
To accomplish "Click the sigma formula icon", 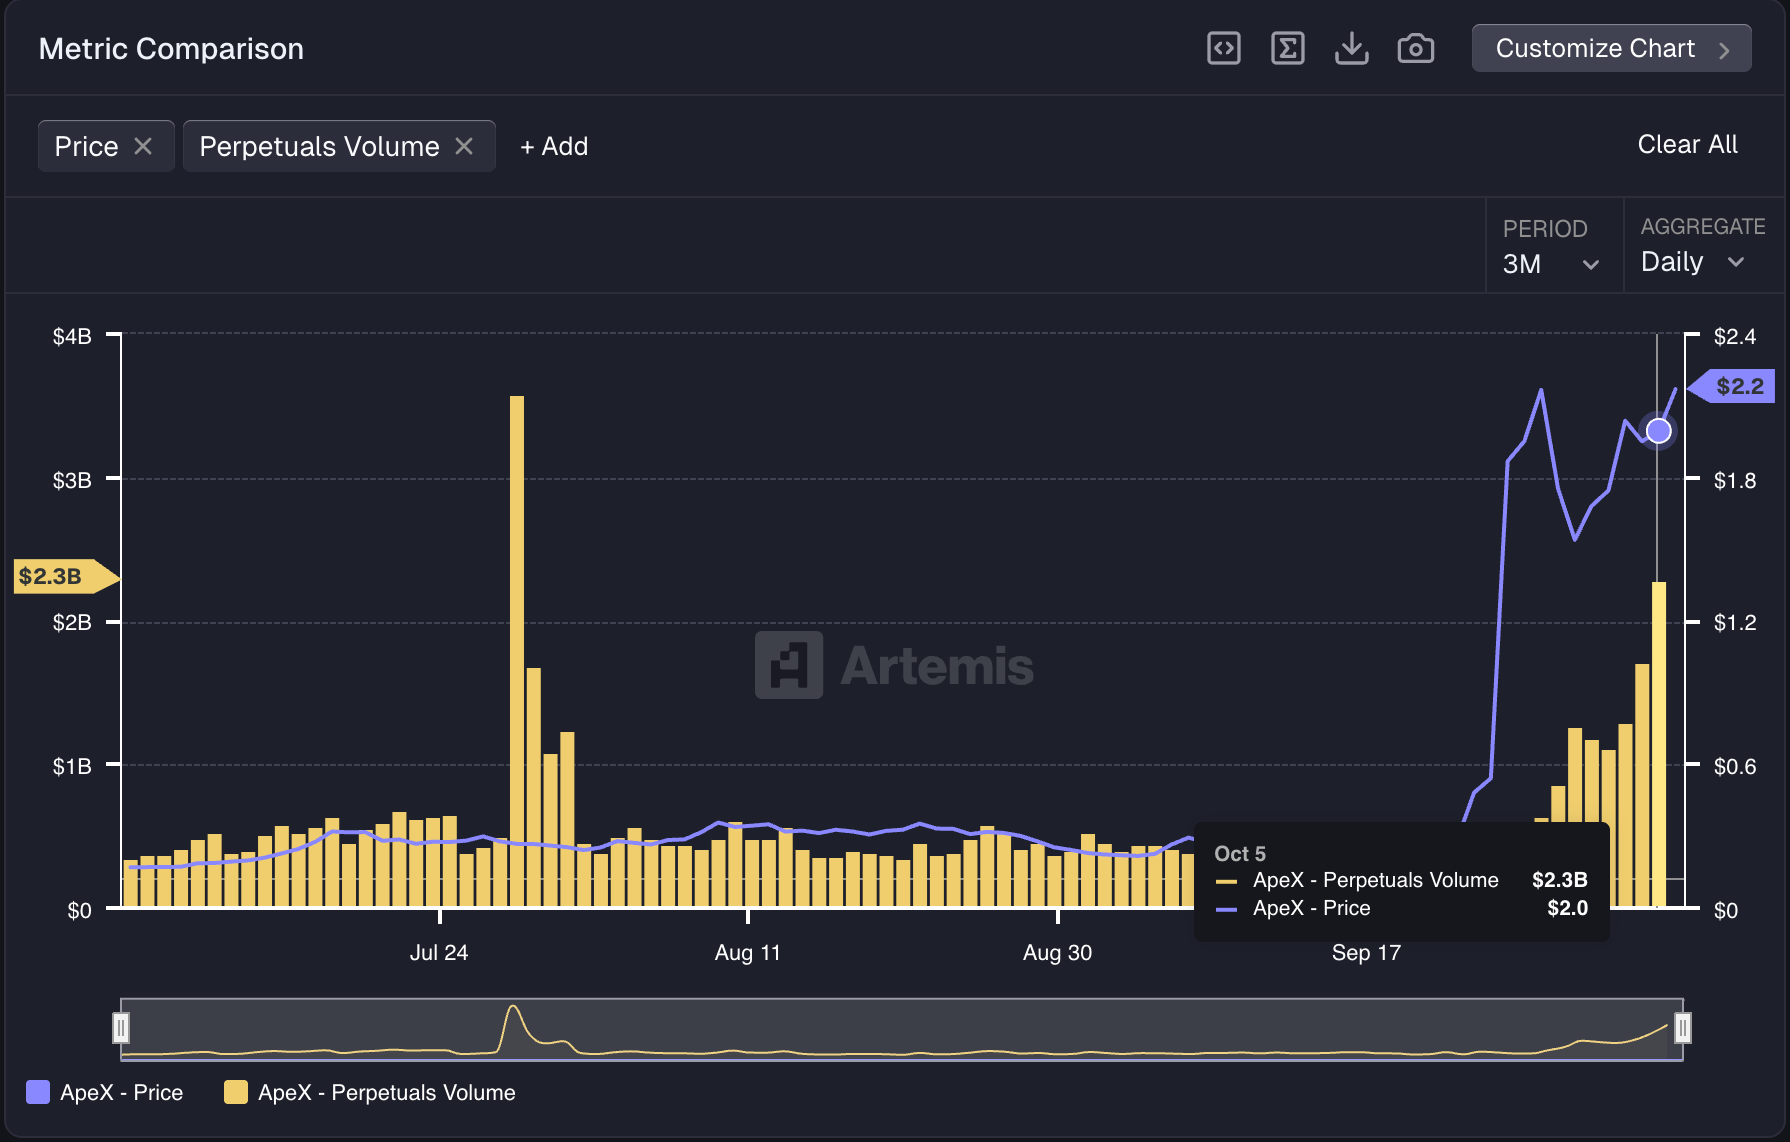I will (1288, 48).
